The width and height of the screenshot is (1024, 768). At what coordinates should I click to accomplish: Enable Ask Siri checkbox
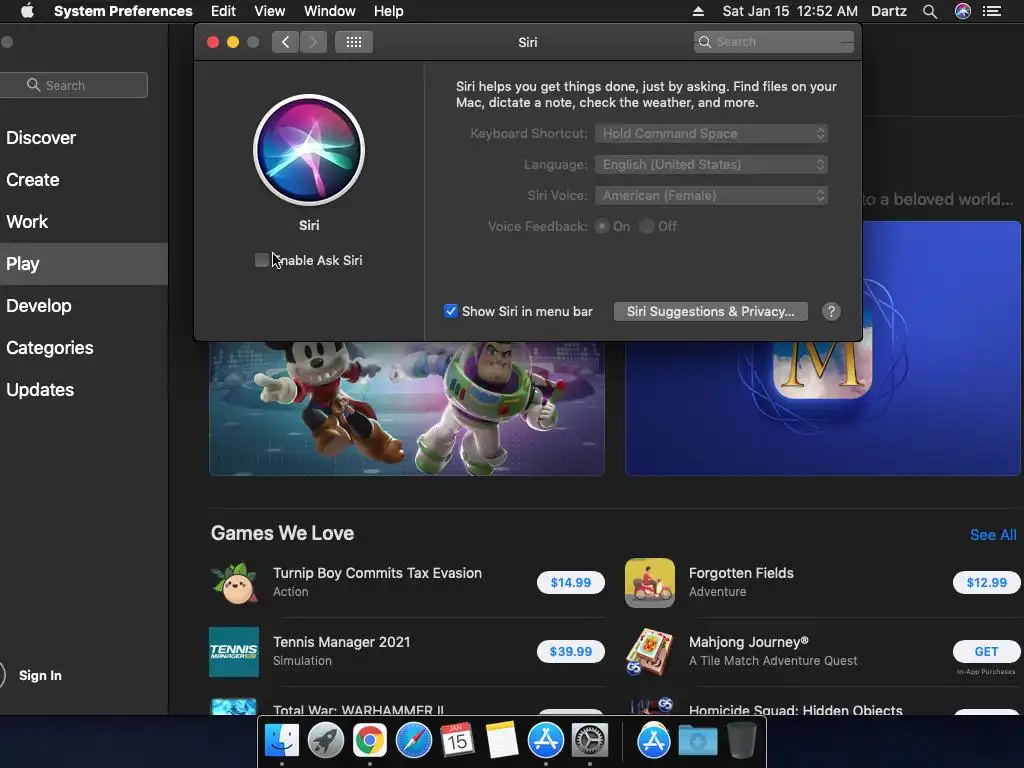click(x=261, y=260)
